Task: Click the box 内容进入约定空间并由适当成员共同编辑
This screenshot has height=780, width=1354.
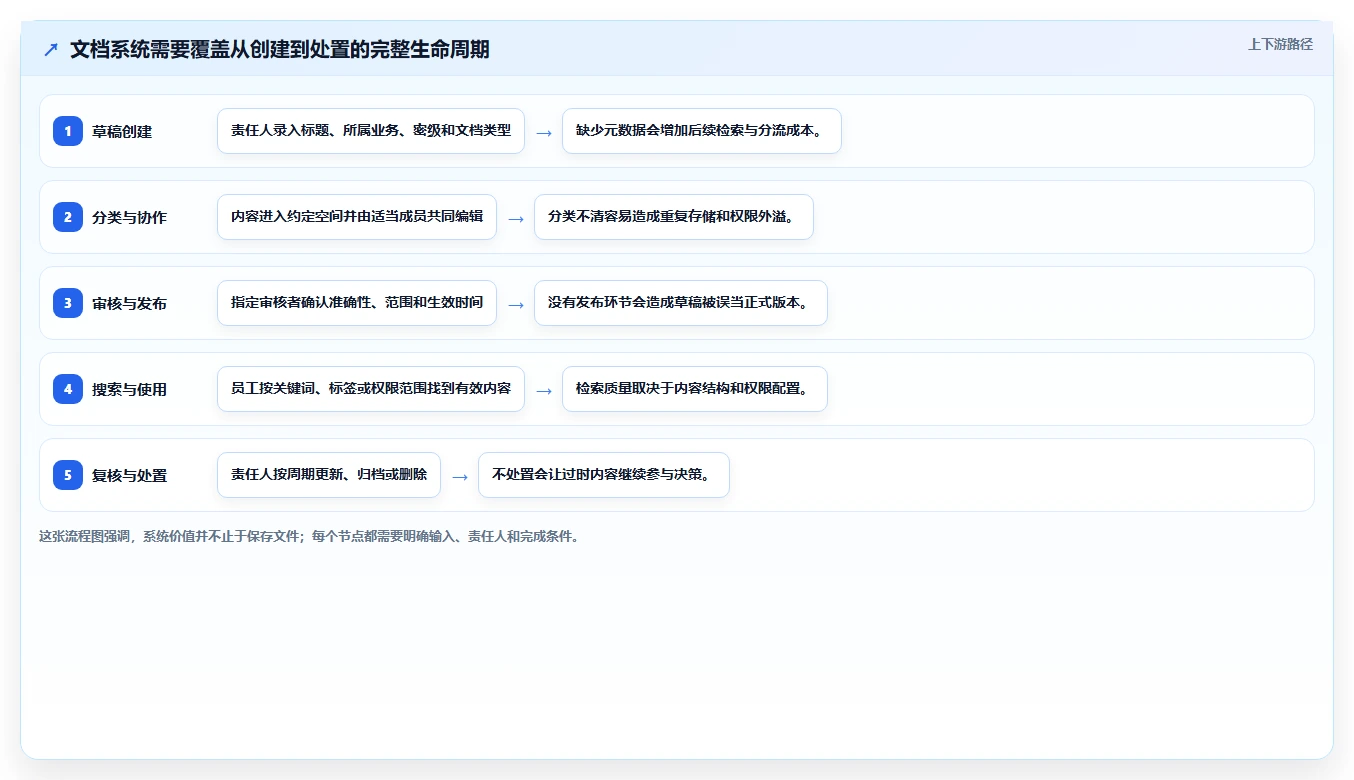Action: pyautogui.click(x=357, y=217)
